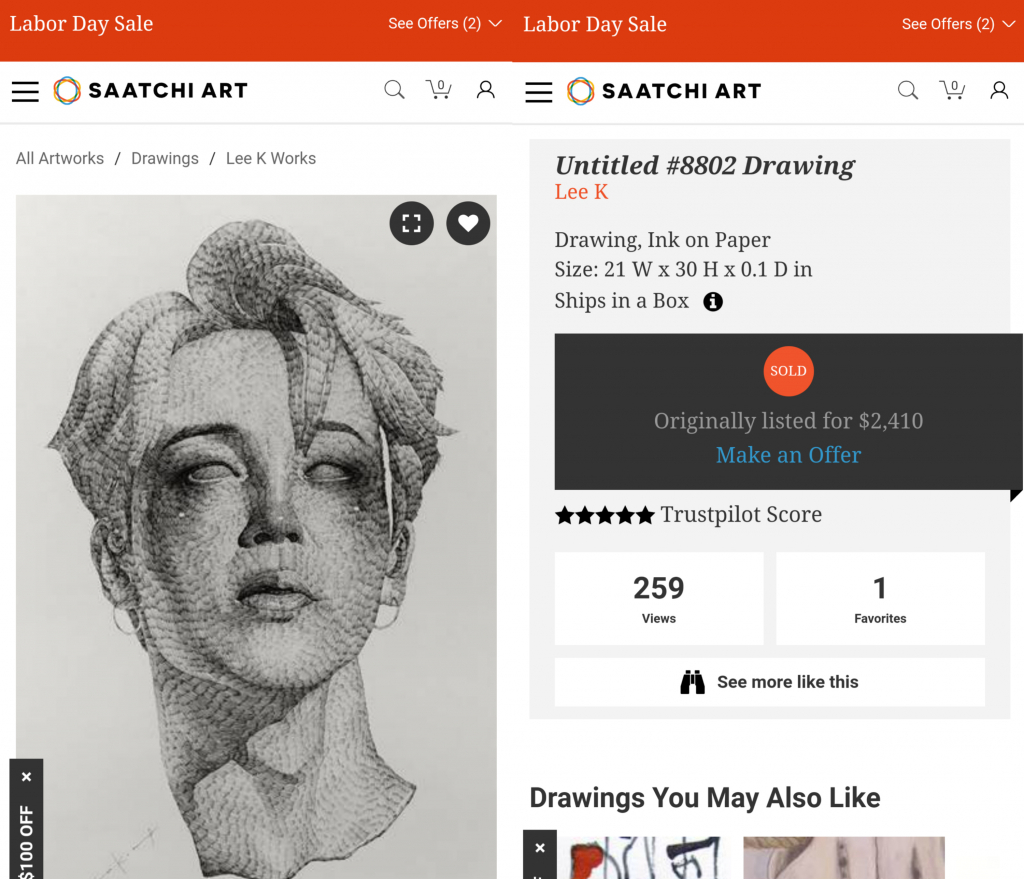Expand artwork image to fullscreen view

(411, 223)
